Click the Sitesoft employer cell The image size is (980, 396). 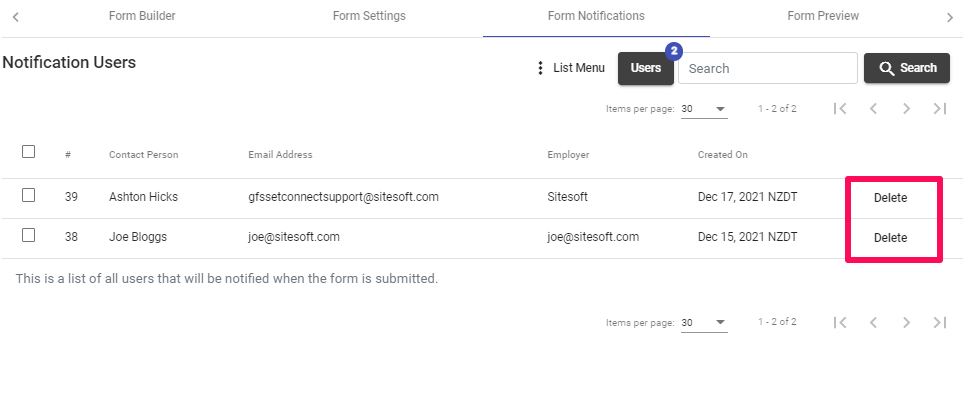tap(568, 197)
